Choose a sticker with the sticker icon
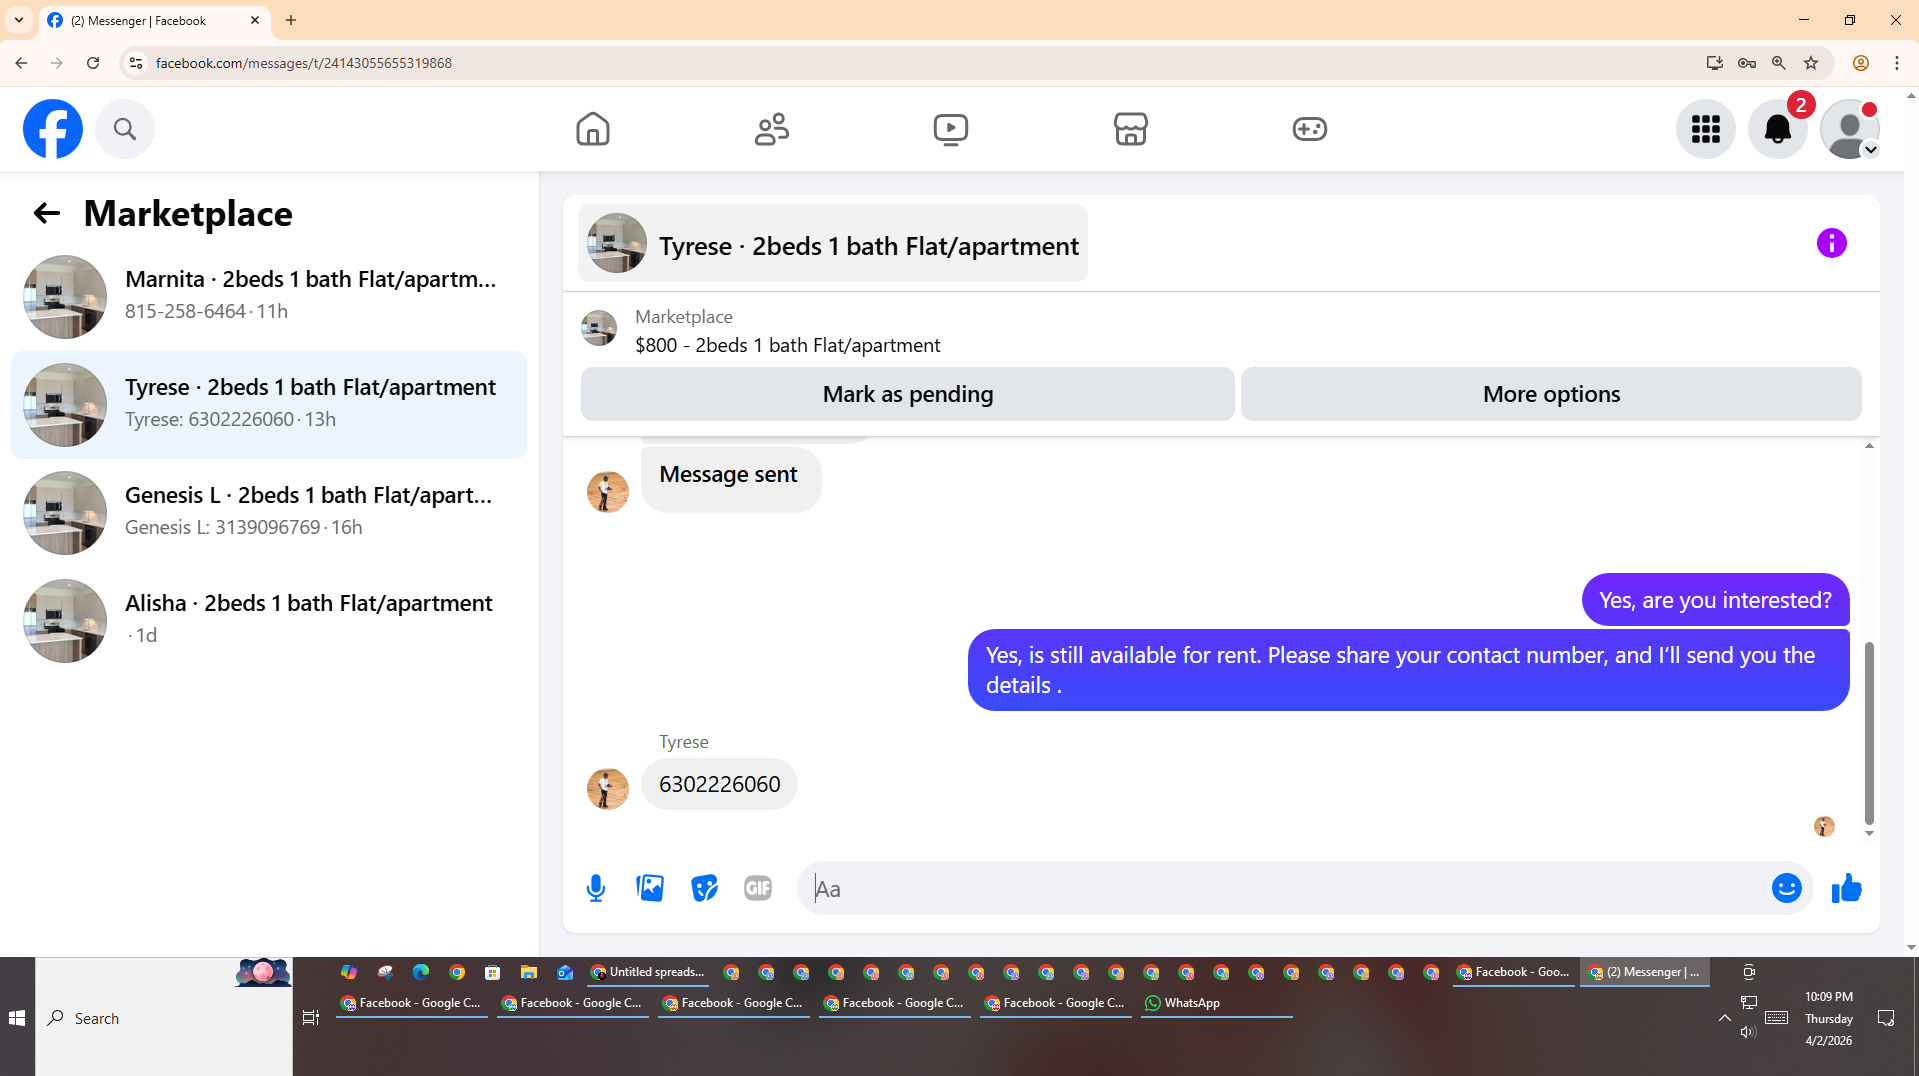 coord(704,888)
